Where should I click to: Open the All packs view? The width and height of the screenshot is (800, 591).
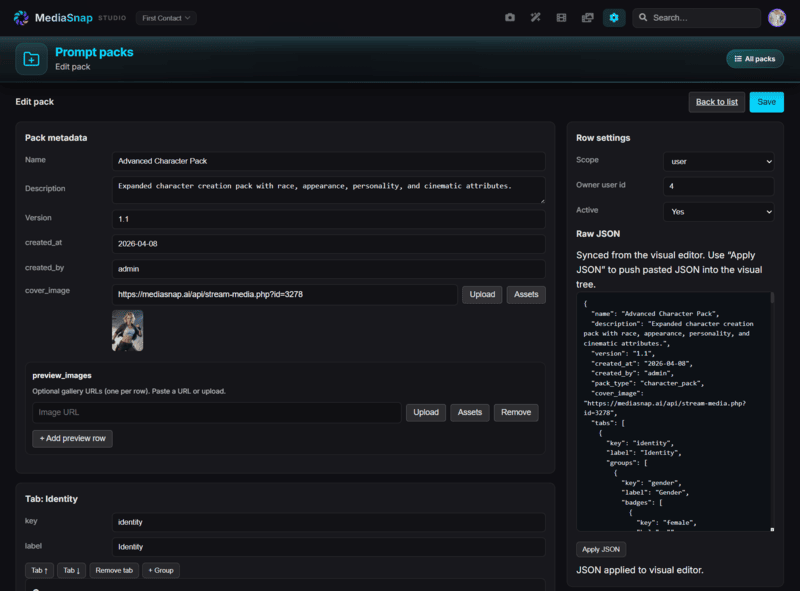[755, 58]
